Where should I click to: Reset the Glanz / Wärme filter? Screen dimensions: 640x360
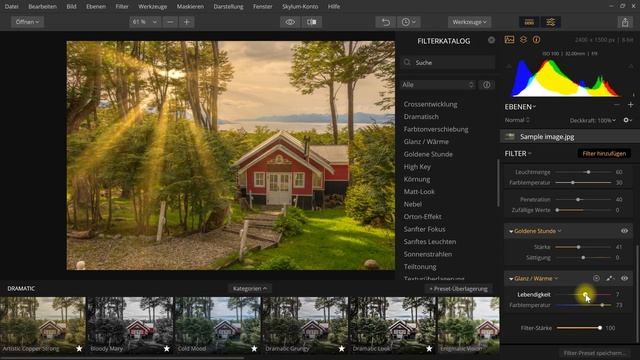[596, 278]
